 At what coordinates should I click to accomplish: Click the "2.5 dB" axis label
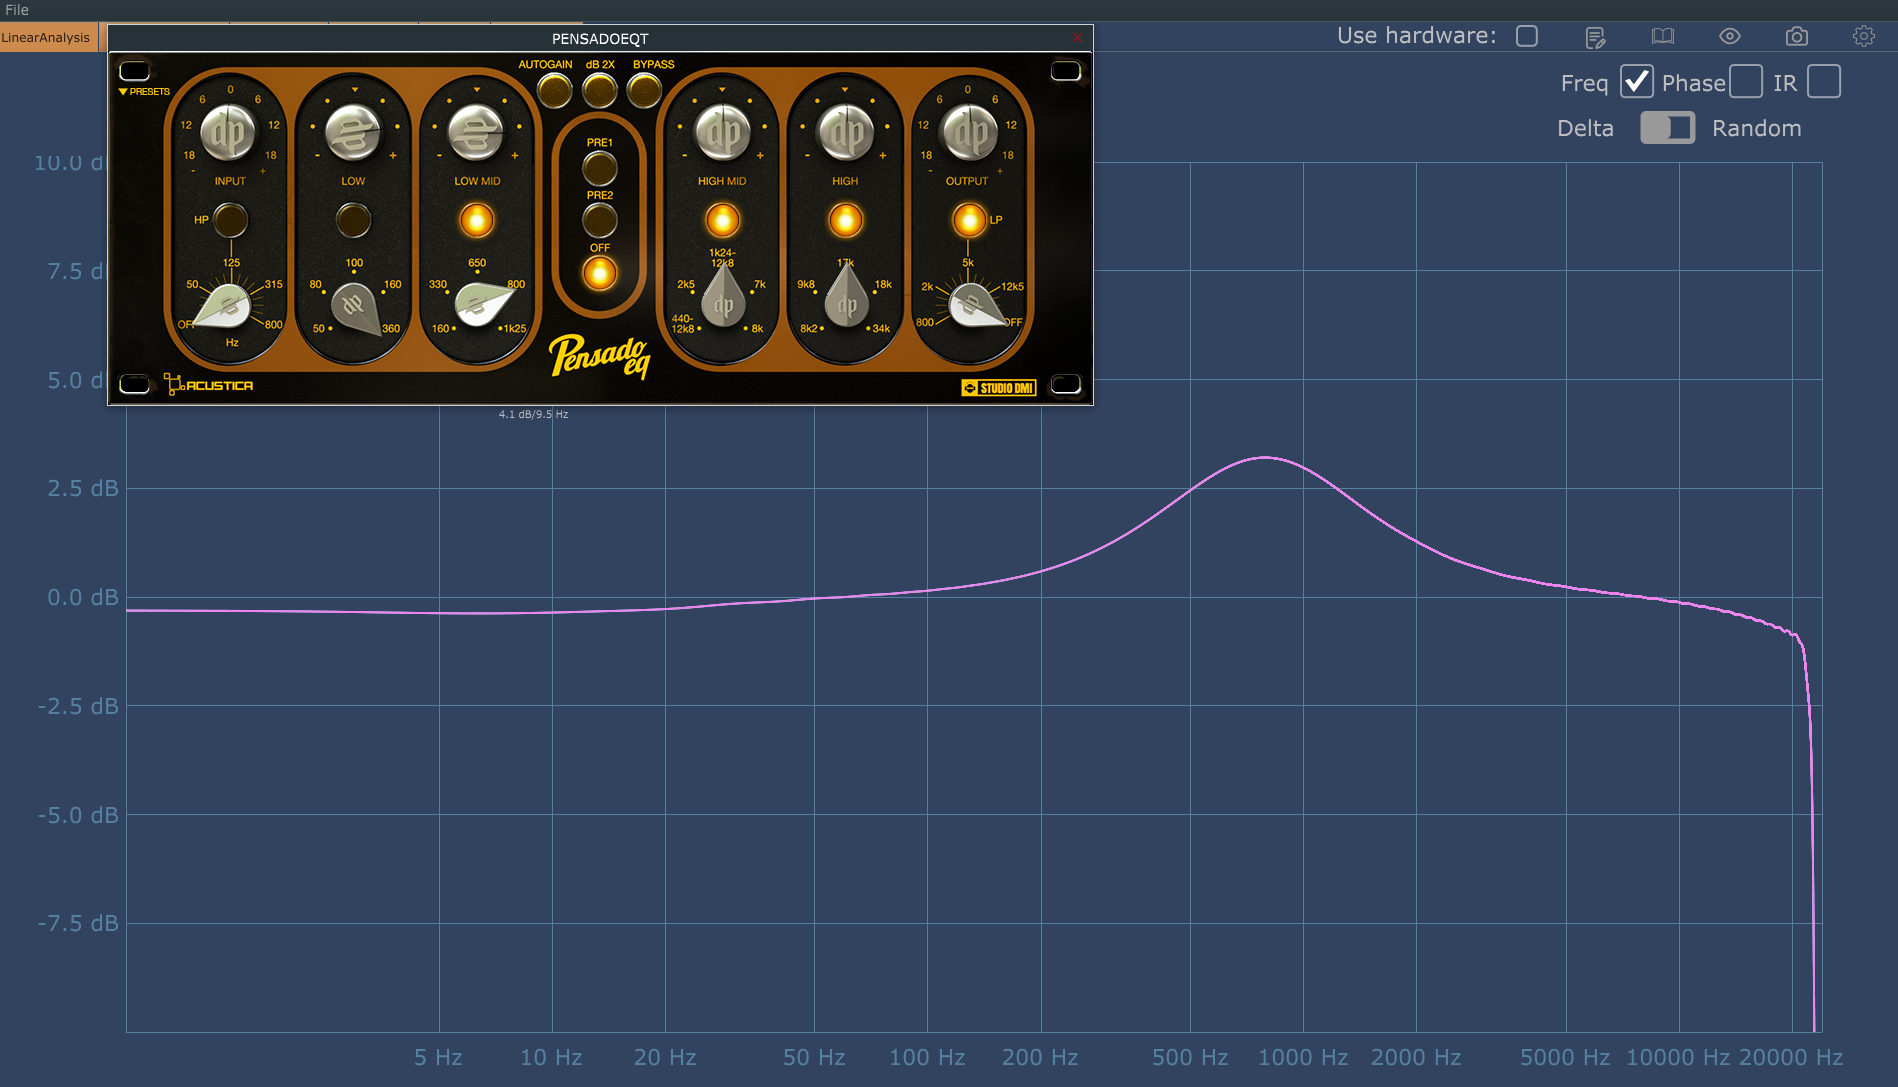coord(83,488)
